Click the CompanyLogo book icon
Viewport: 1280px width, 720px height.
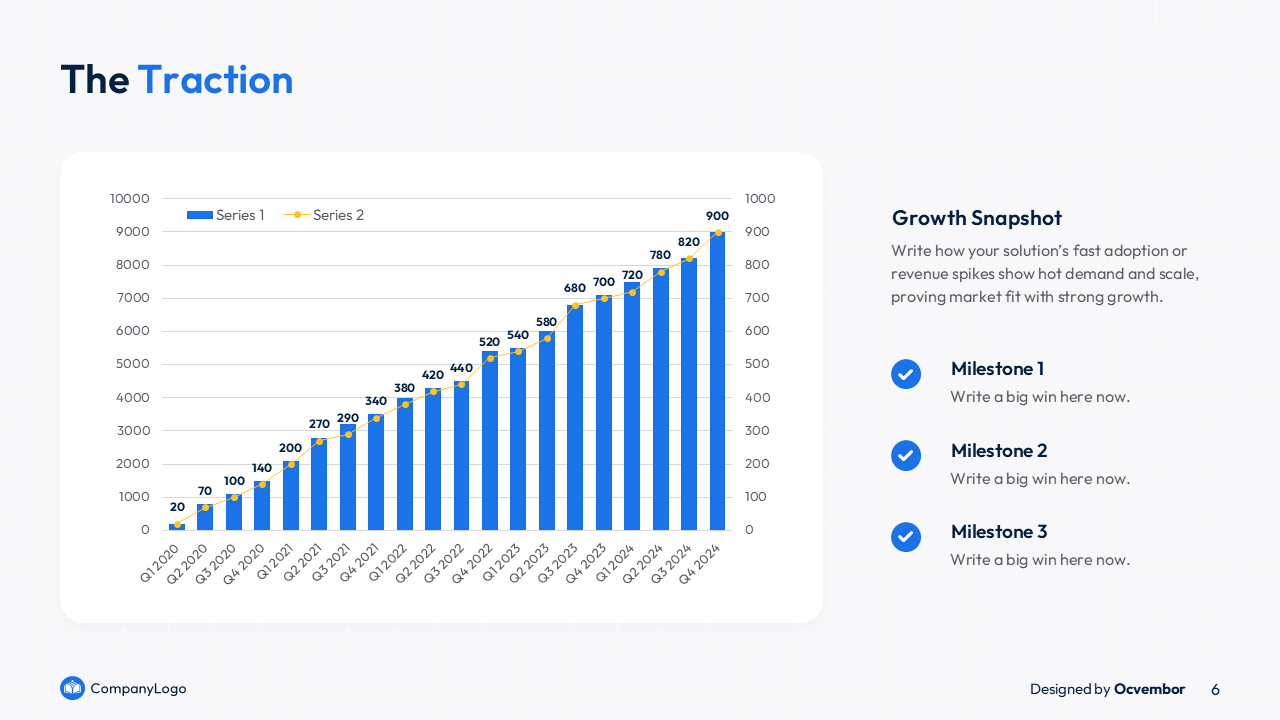click(x=72, y=688)
